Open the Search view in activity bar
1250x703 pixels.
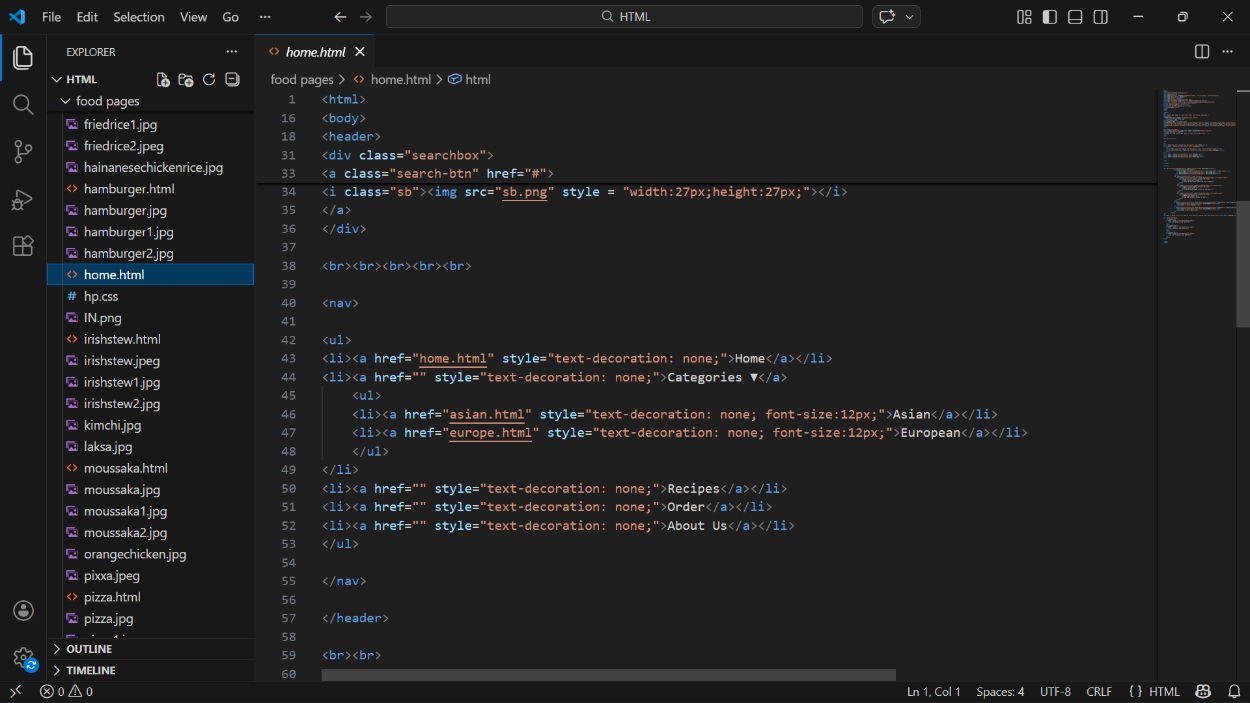pyautogui.click(x=23, y=105)
